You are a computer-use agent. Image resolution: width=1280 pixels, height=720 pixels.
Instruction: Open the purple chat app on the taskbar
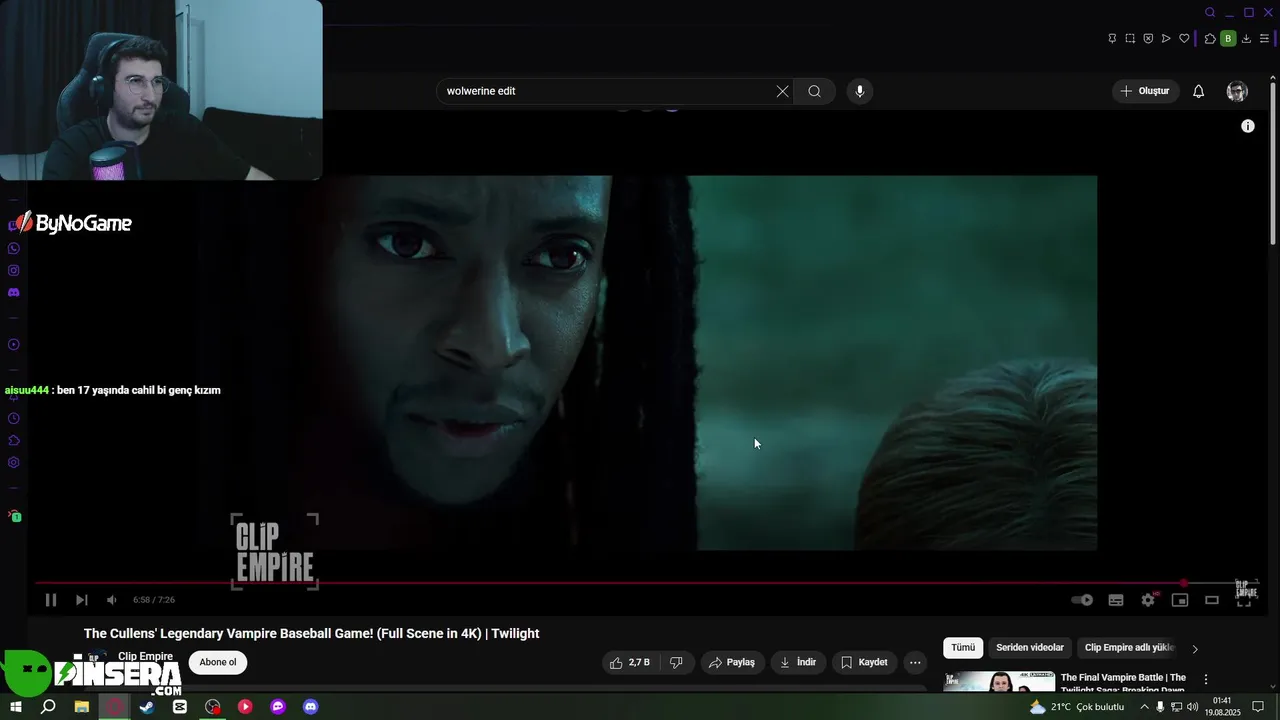click(278, 707)
